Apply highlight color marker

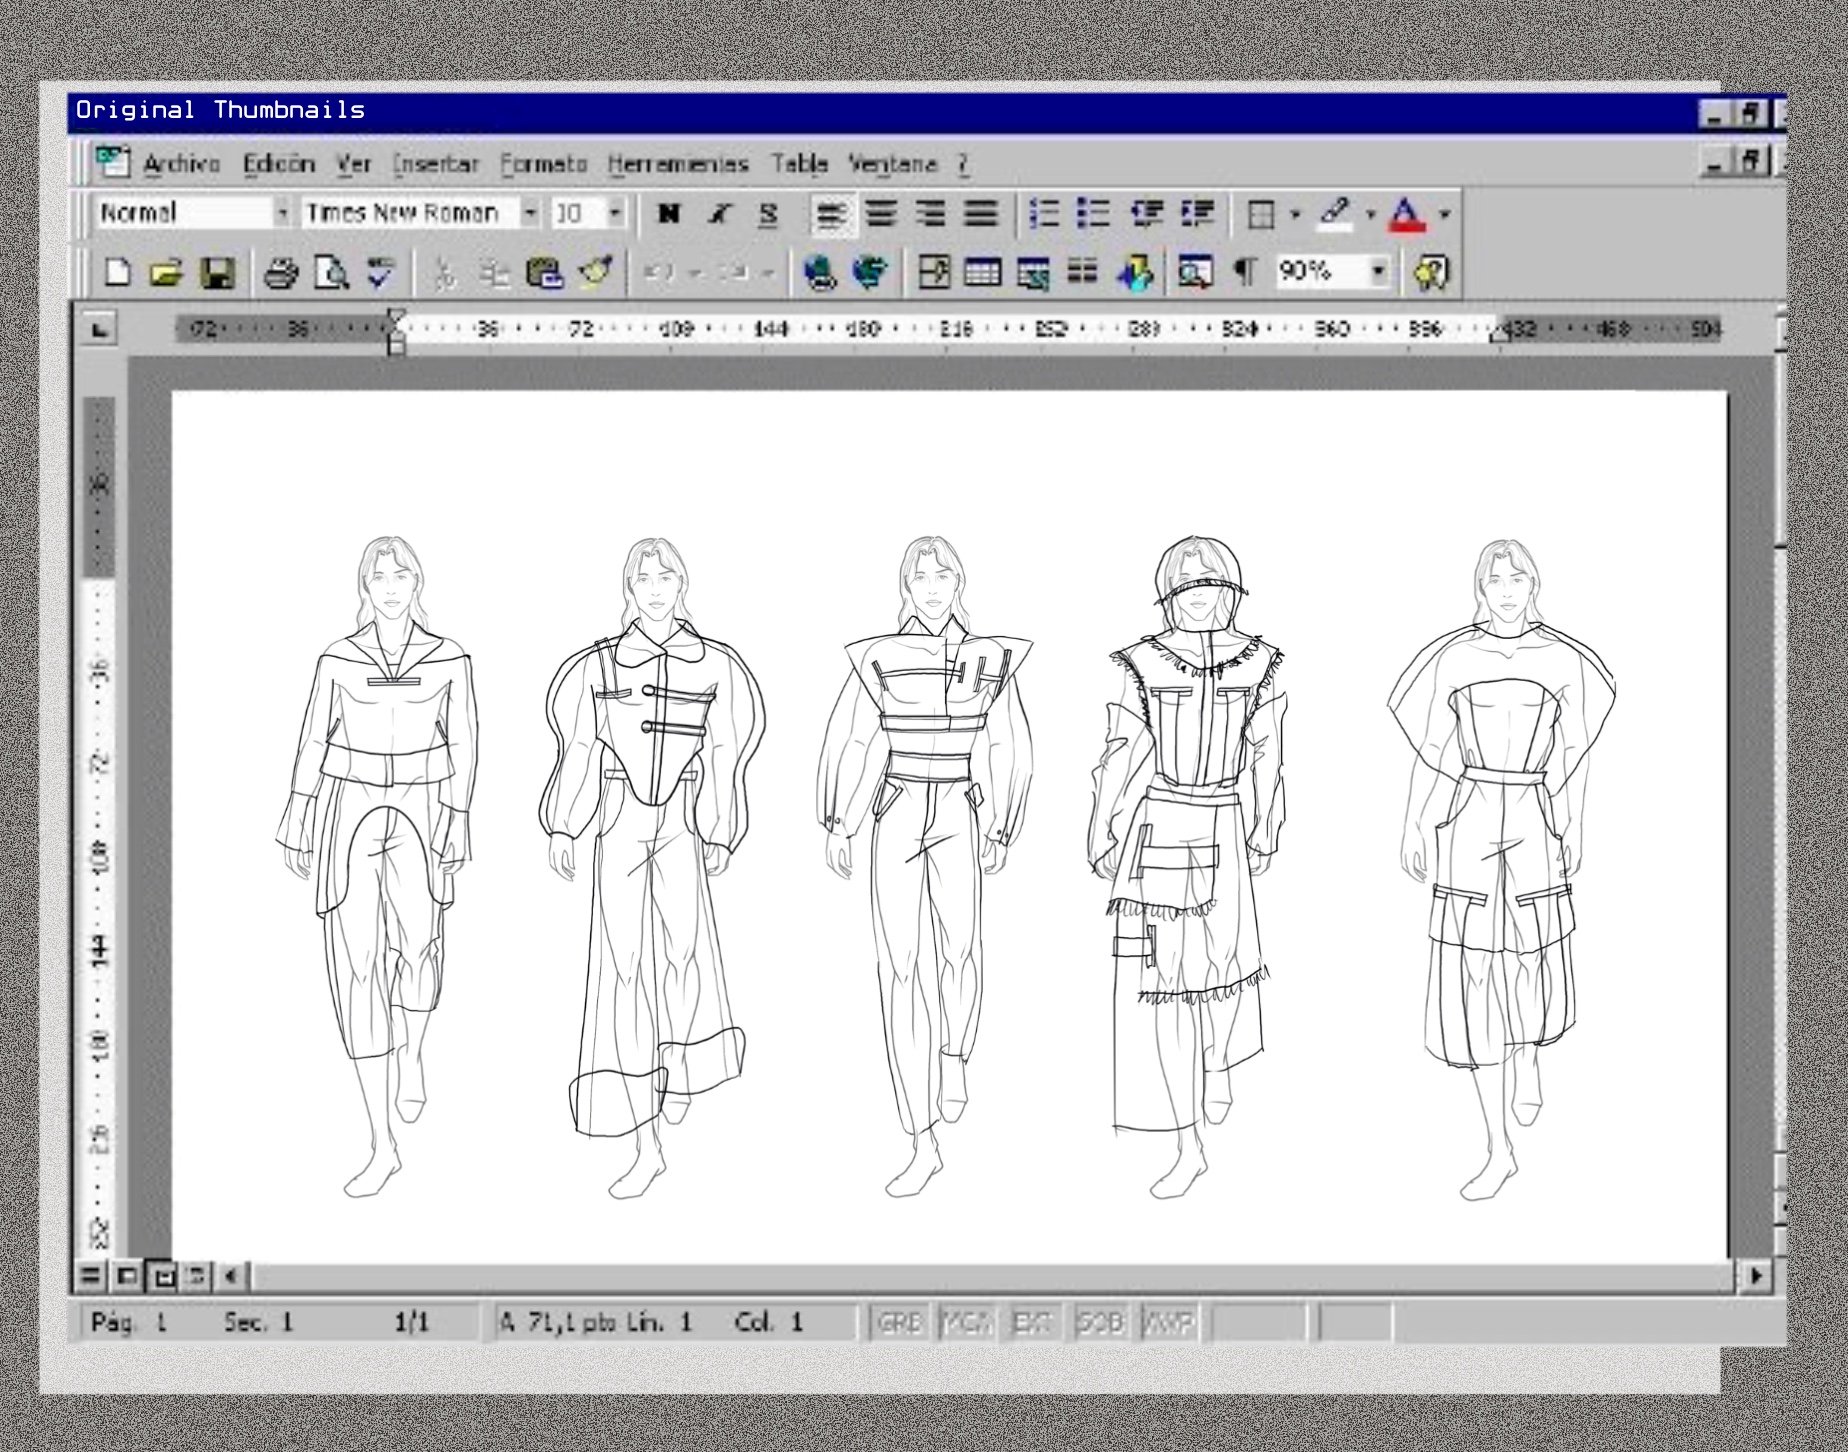pyautogui.click(x=1335, y=213)
